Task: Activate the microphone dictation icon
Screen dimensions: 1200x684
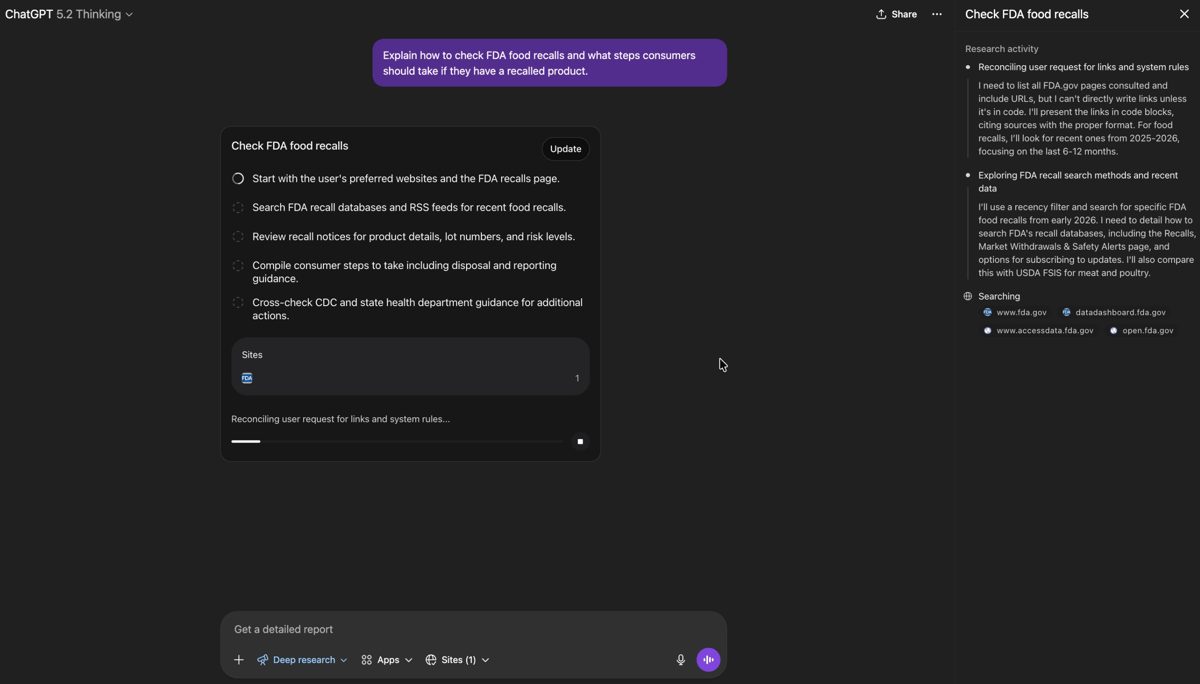Action: (x=681, y=660)
